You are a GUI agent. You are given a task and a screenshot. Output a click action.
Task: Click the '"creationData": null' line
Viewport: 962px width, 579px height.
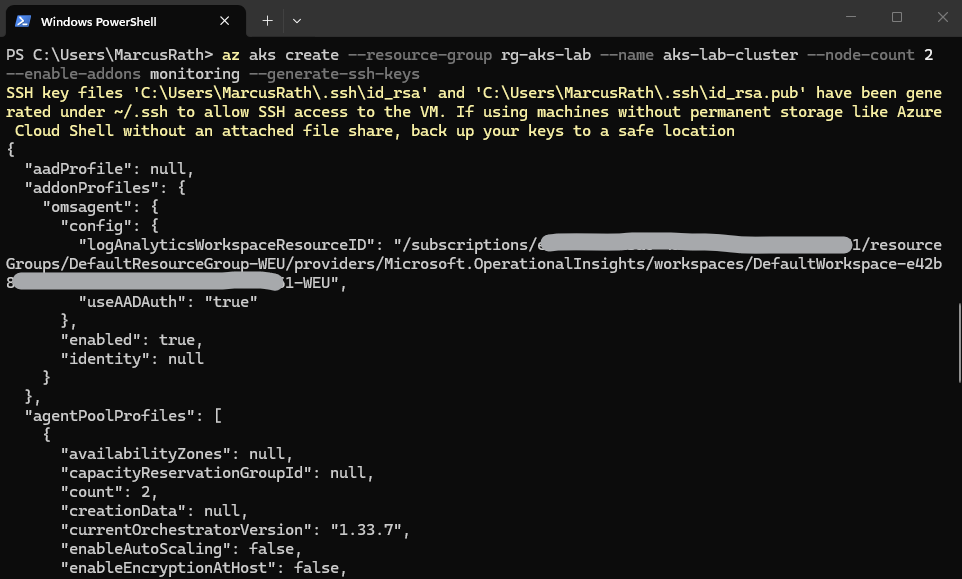[x=154, y=511]
